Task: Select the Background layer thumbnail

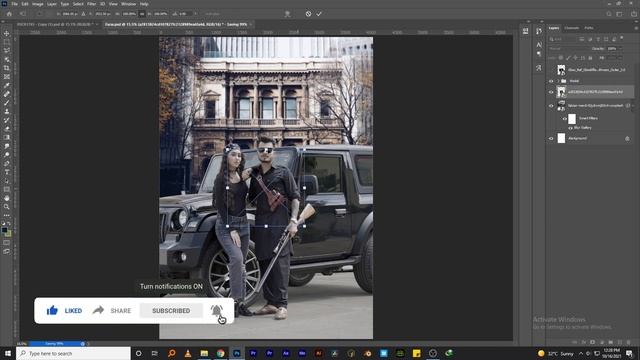Action: pos(562,139)
